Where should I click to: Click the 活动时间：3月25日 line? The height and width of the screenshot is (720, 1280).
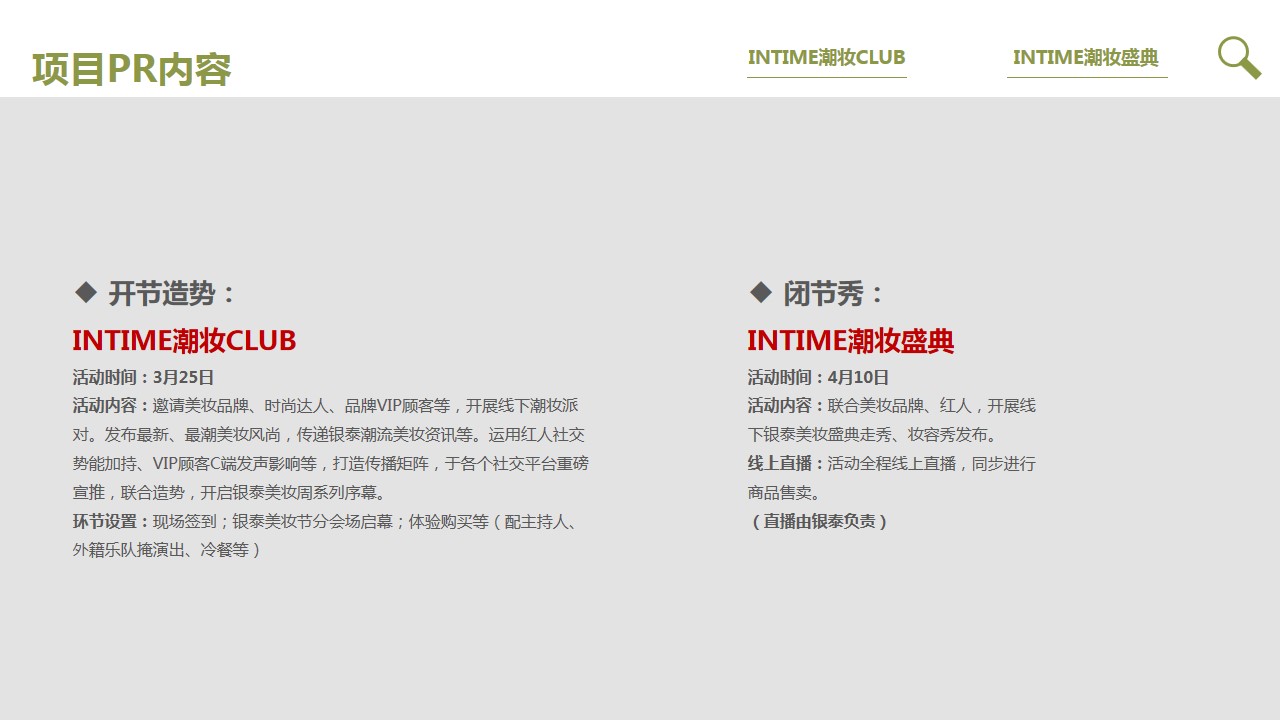click(x=143, y=377)
